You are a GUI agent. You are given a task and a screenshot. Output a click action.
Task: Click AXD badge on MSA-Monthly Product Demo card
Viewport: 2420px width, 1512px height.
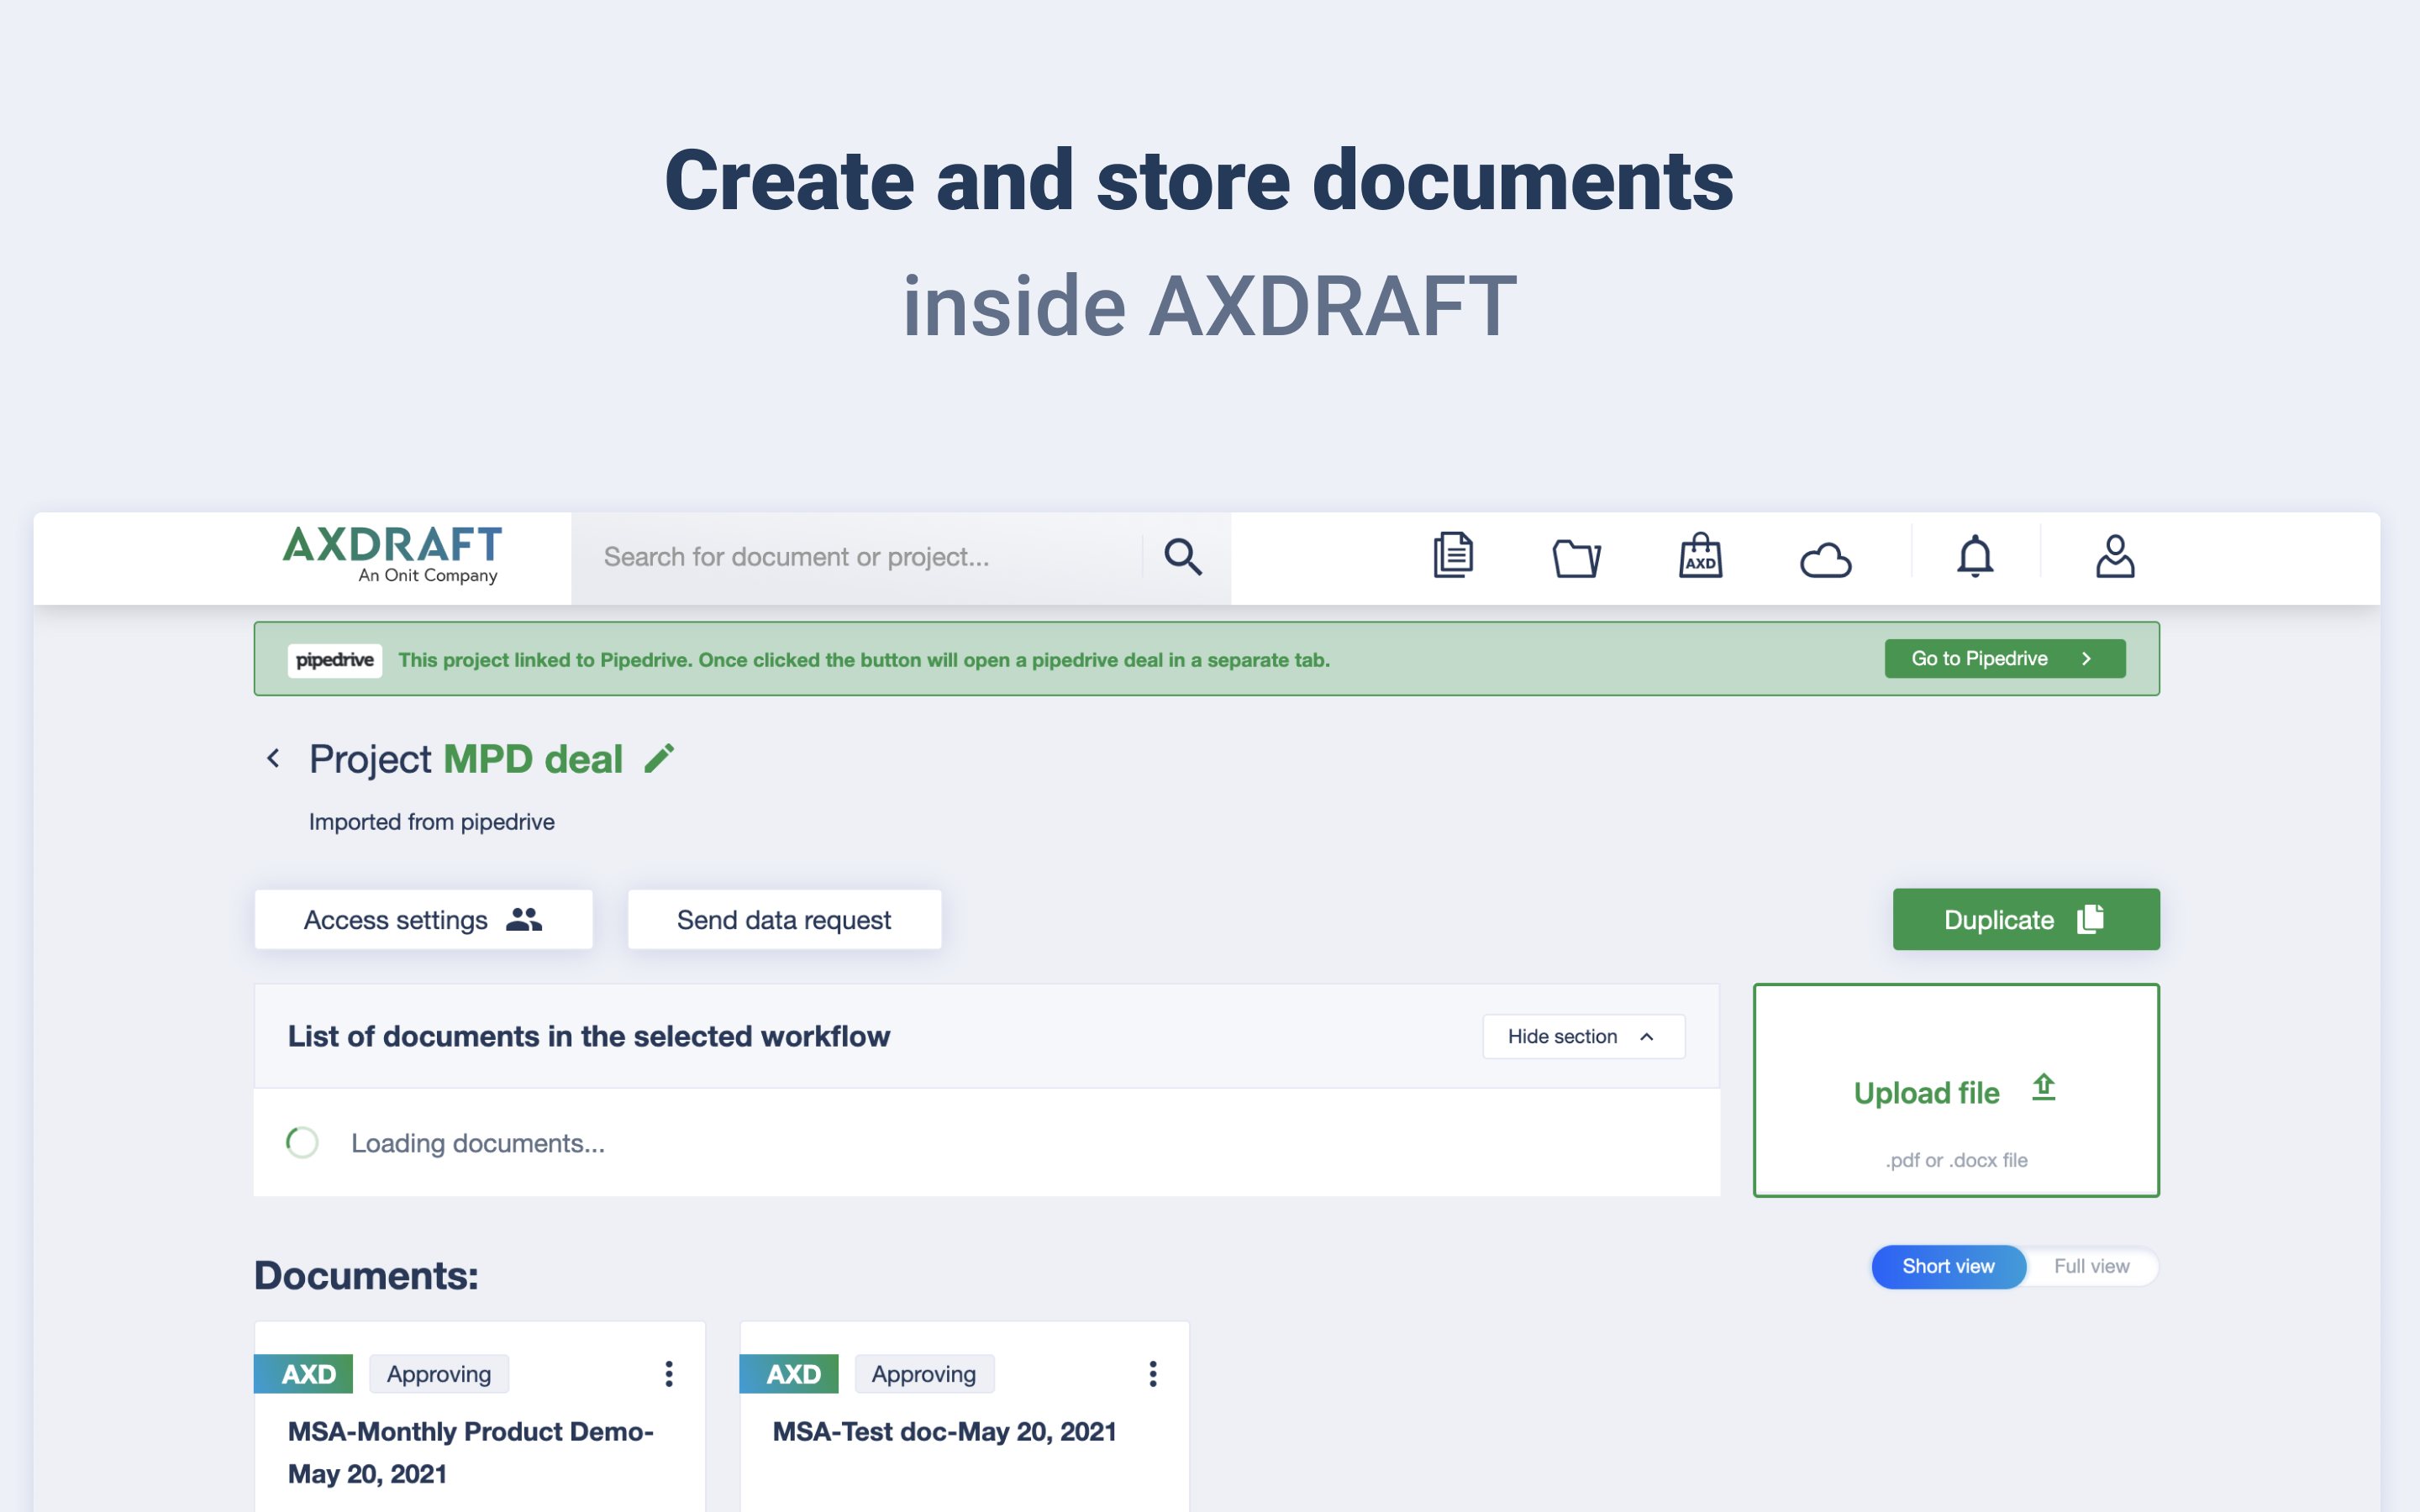304,1374
